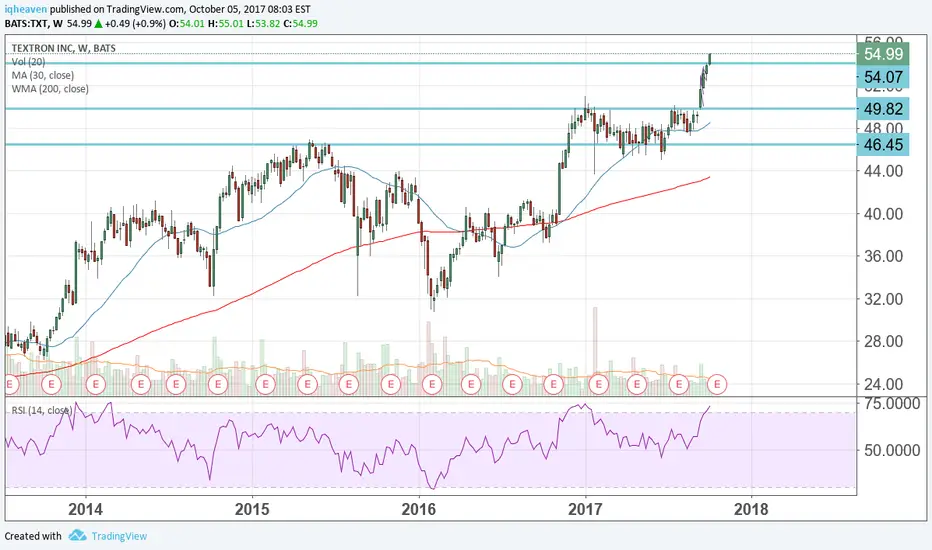Image resolution: width=932 pixels, height=550 pixels.
Task: Click the MA (30, close) indicator label
Action: click(x=43, y=76)
